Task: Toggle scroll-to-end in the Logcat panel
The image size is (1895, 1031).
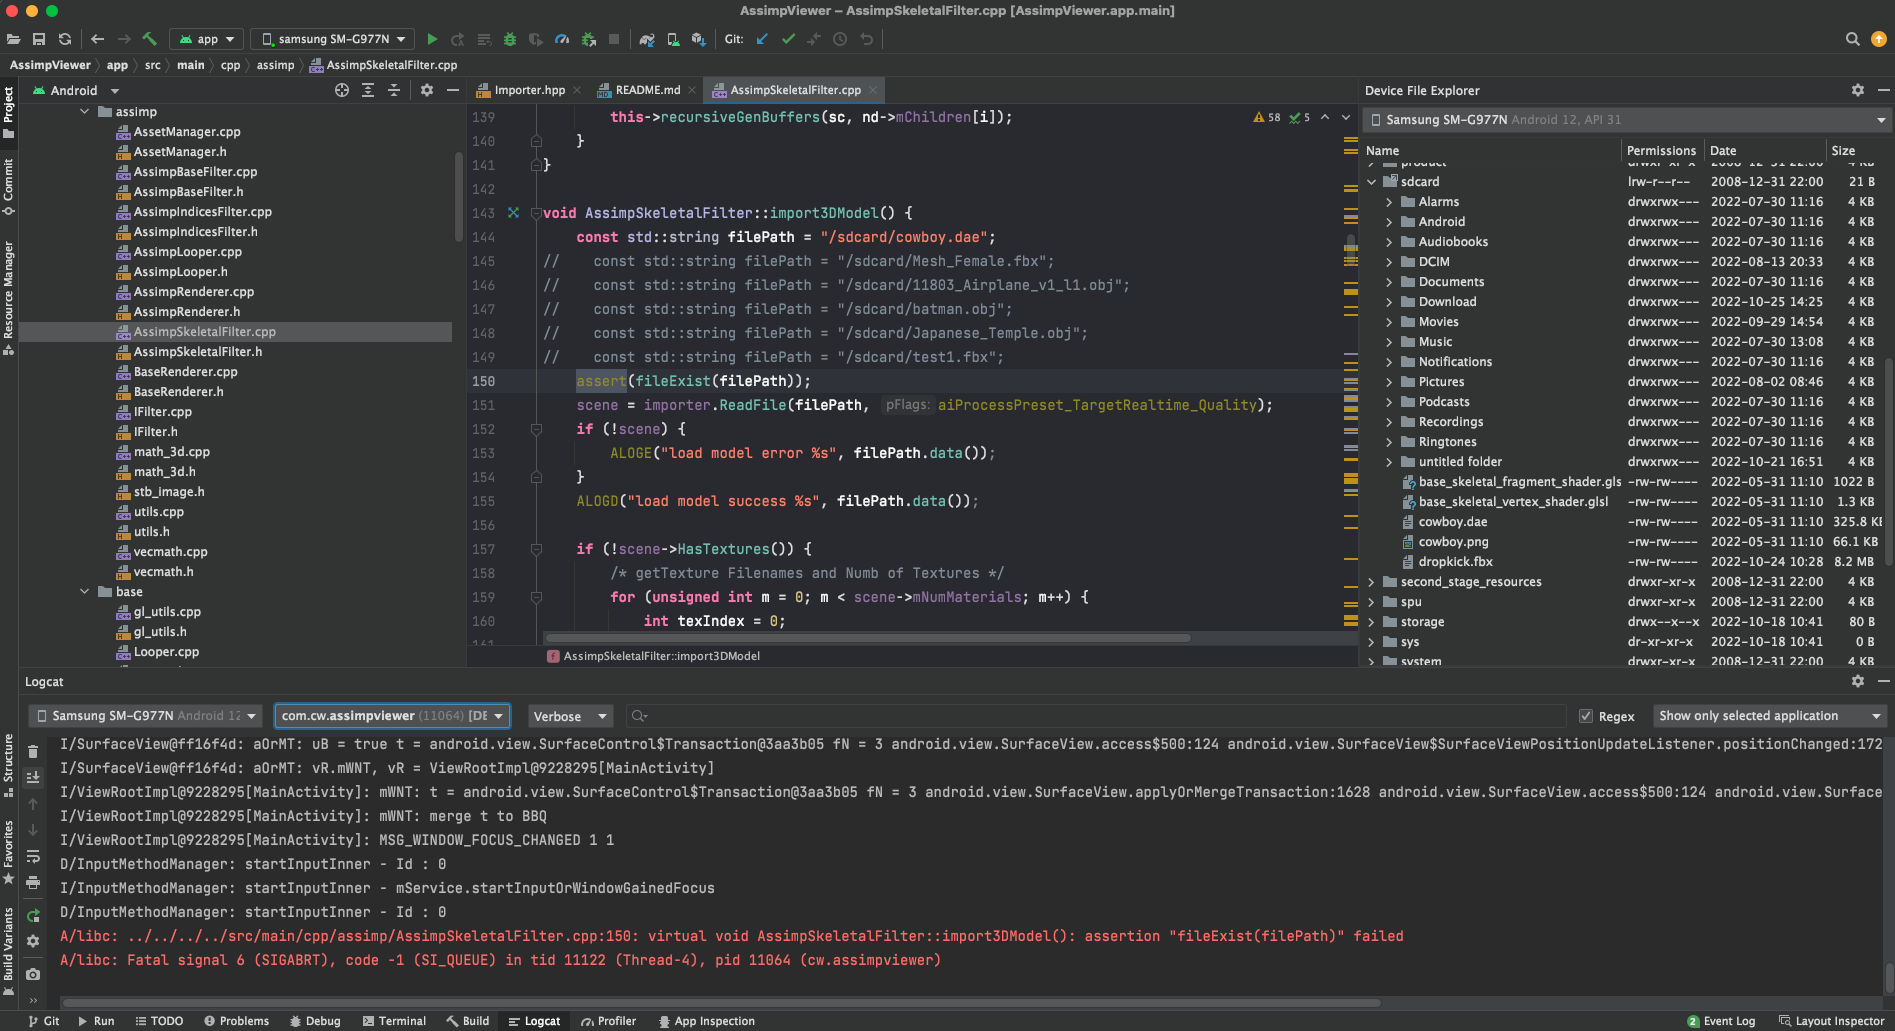Action: [33, 777]
